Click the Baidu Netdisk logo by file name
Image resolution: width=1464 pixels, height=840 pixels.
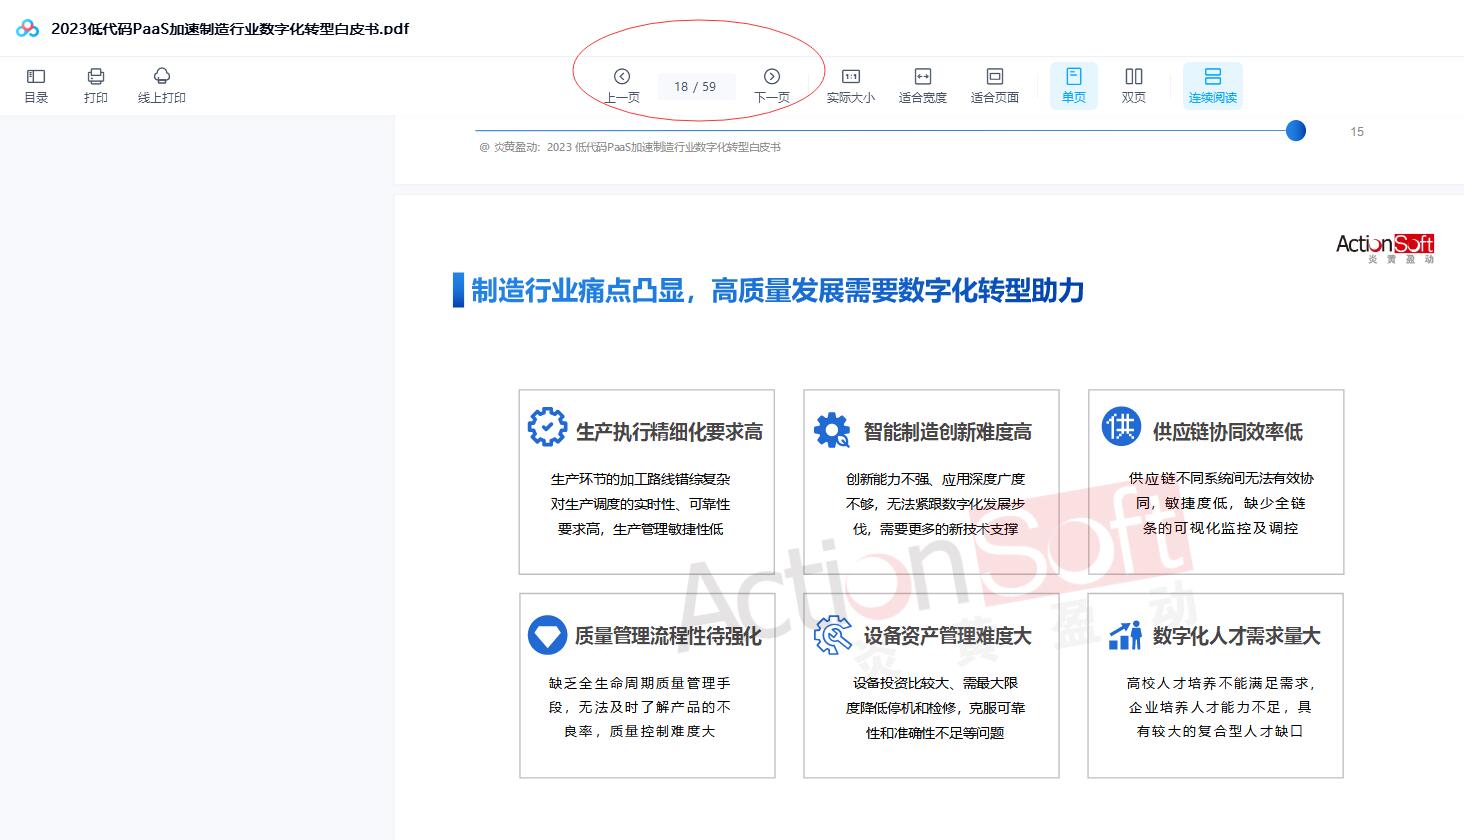[x=27, y=29]
